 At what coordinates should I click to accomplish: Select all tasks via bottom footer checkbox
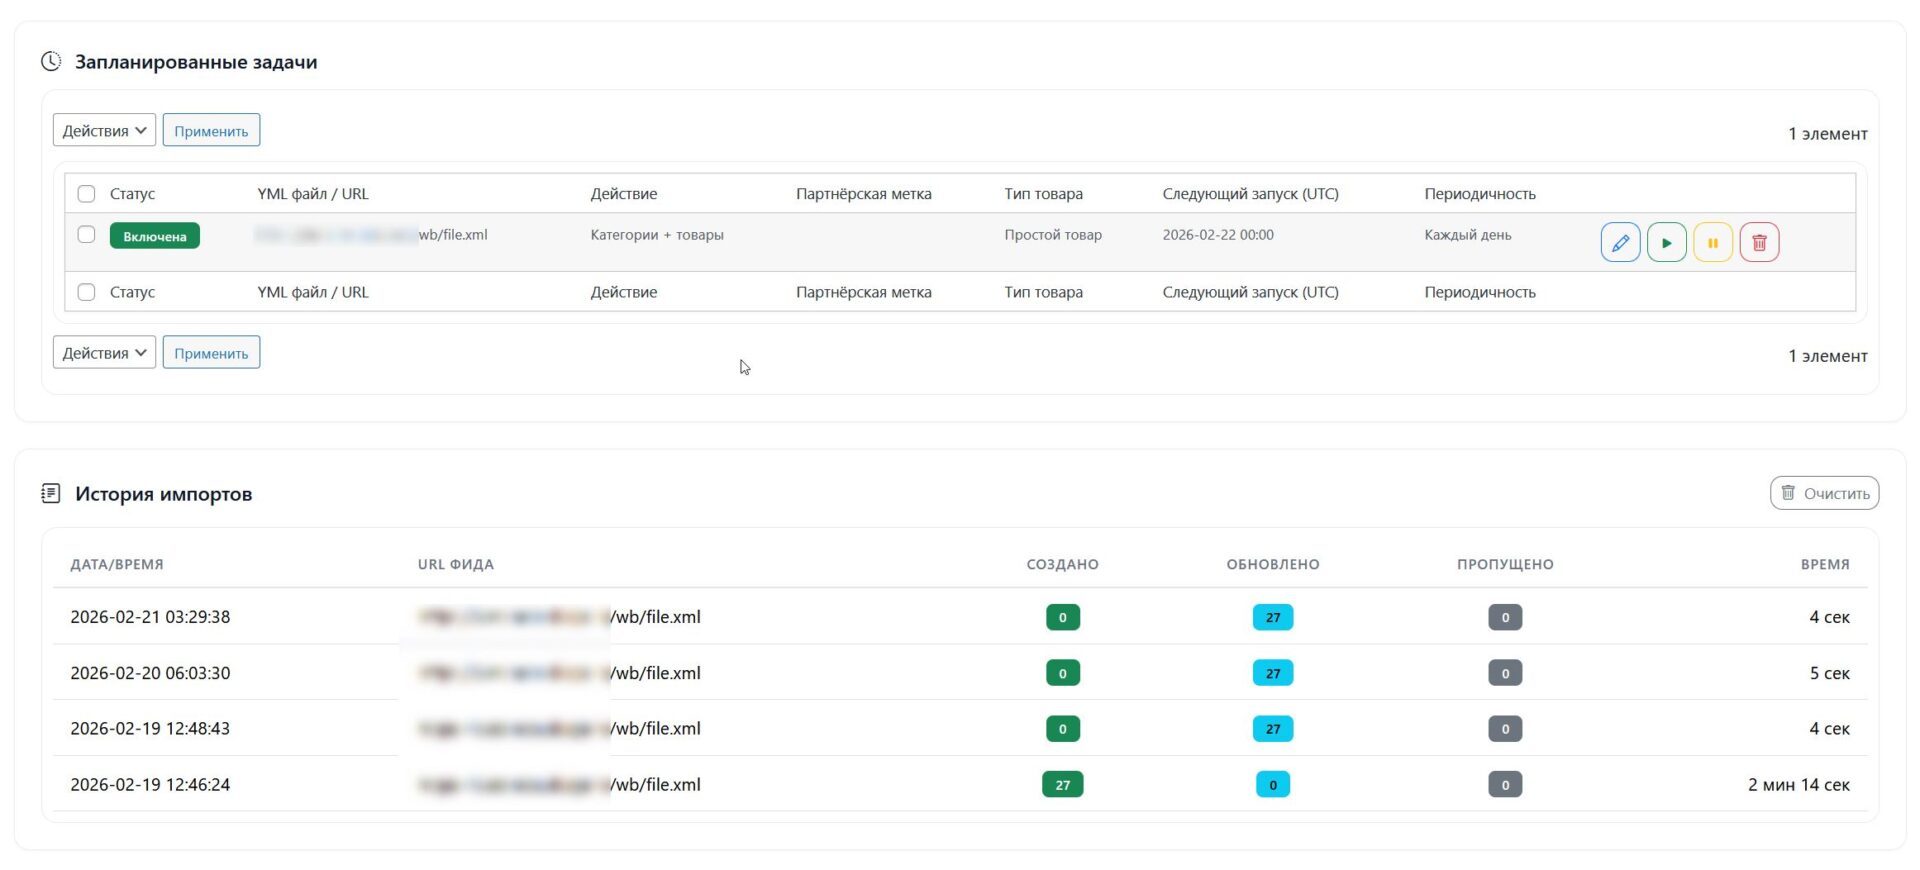tap(86, 292)
